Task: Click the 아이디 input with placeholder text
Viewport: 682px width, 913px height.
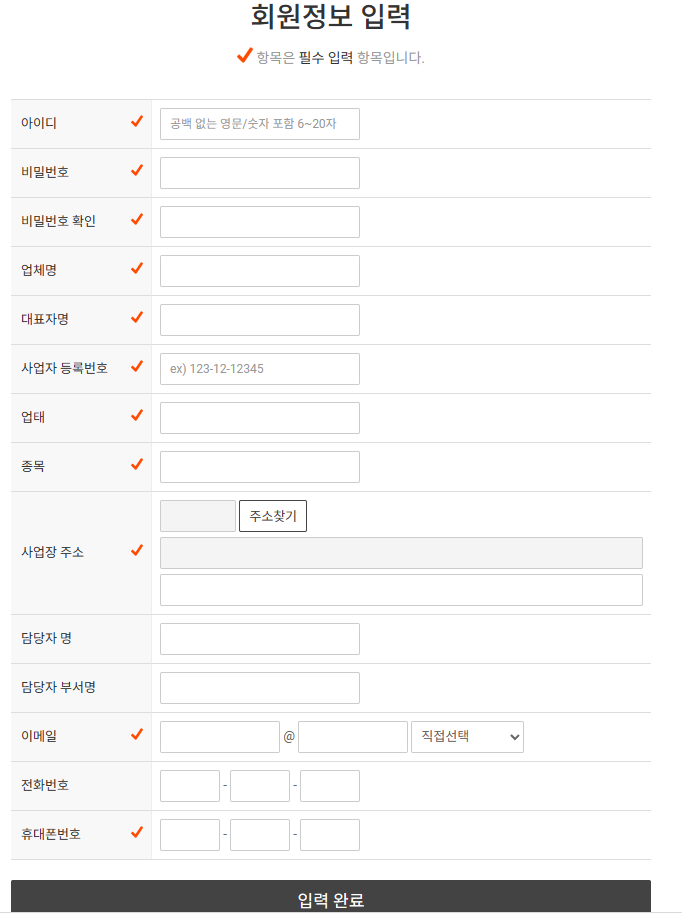Action: pyautogui.click(x=259, y=123)
